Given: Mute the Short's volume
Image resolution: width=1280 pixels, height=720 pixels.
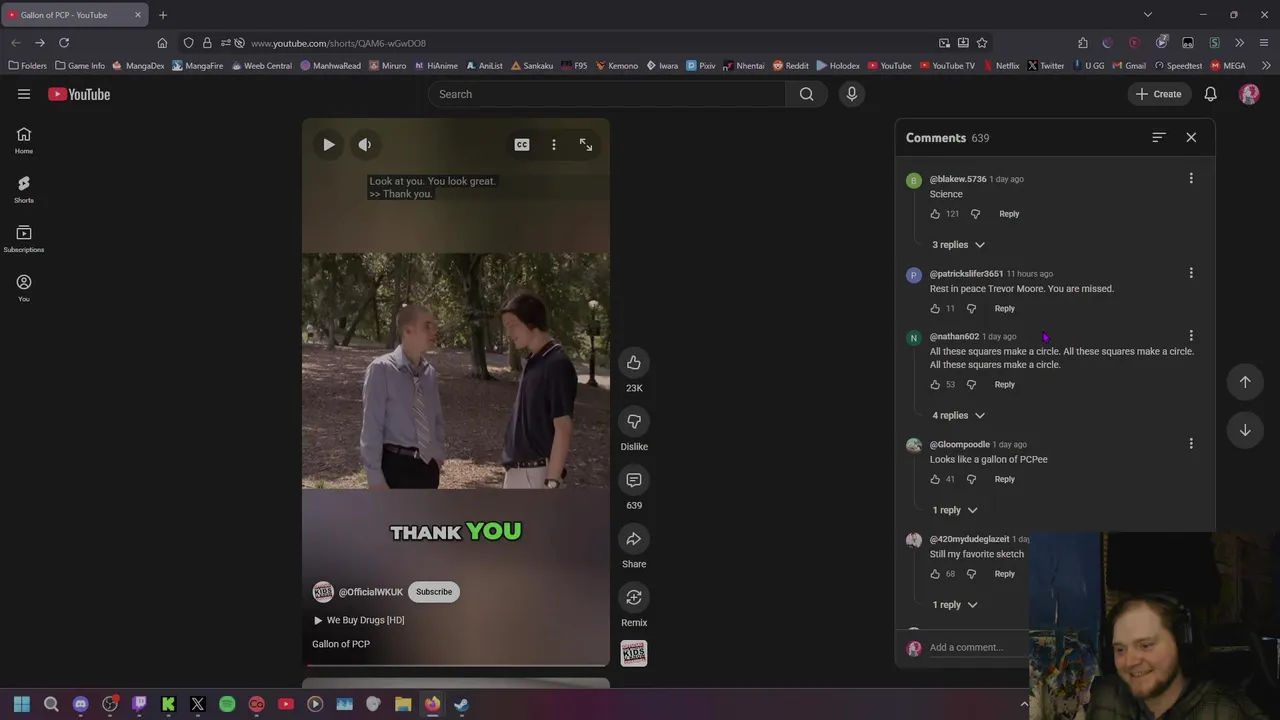Looking at the screenshot, I should point(365,145).
